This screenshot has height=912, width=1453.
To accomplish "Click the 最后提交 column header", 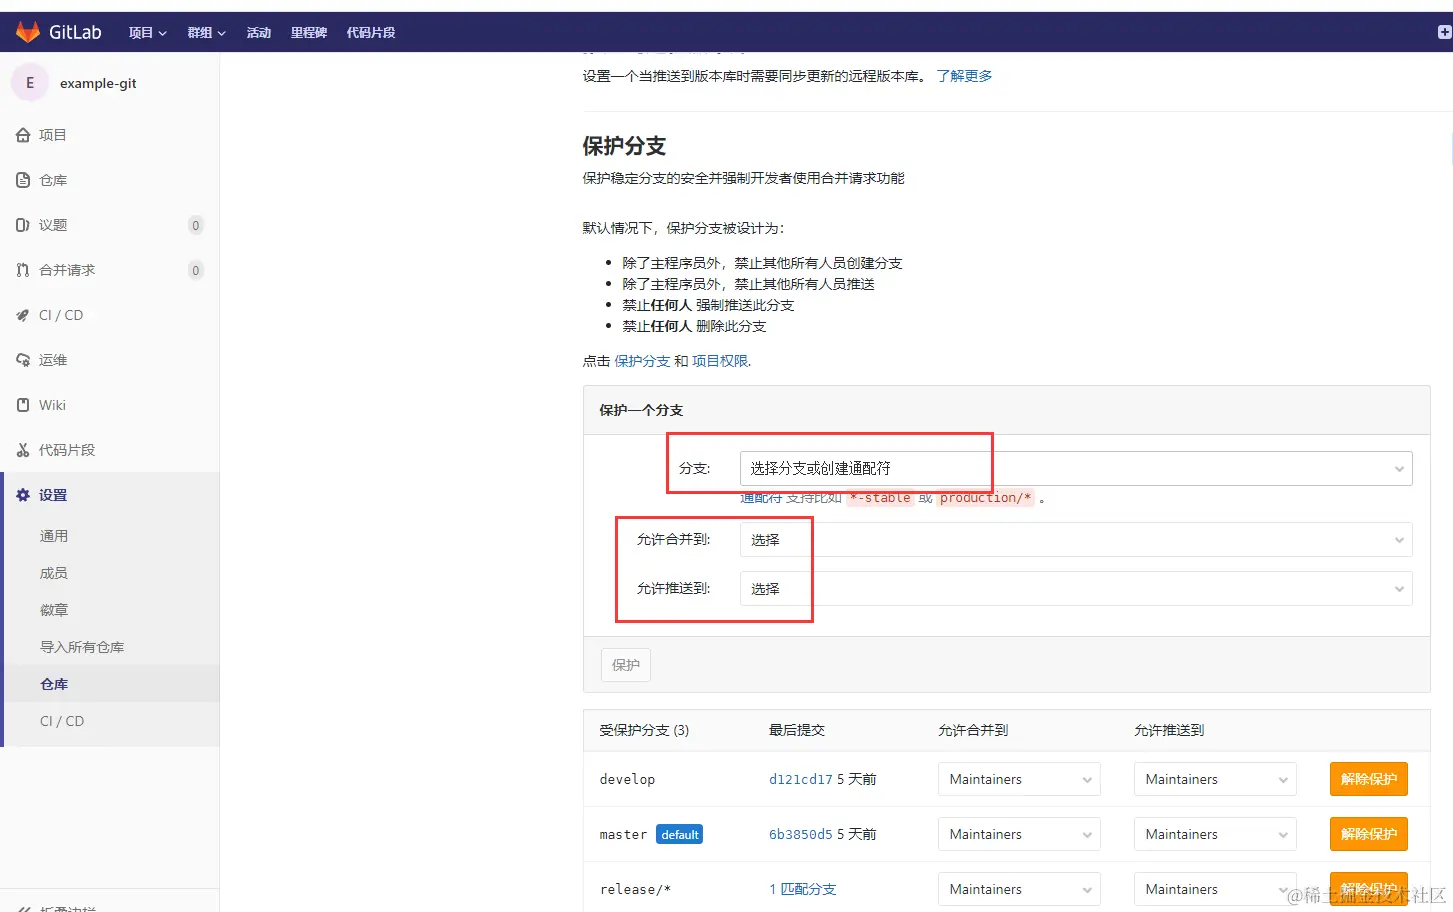I will click(x=797, y=730).
